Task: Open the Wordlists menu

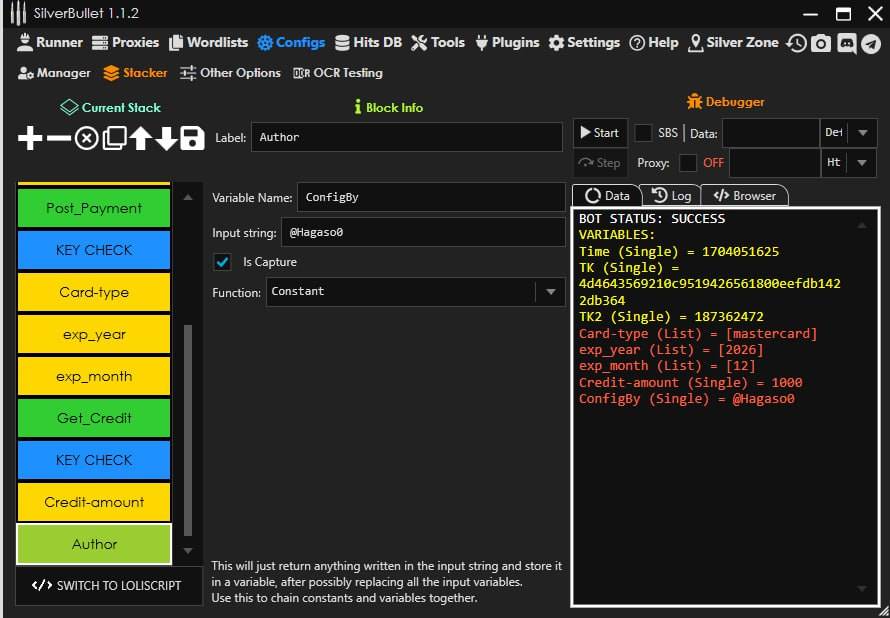Action: (209, 43)
